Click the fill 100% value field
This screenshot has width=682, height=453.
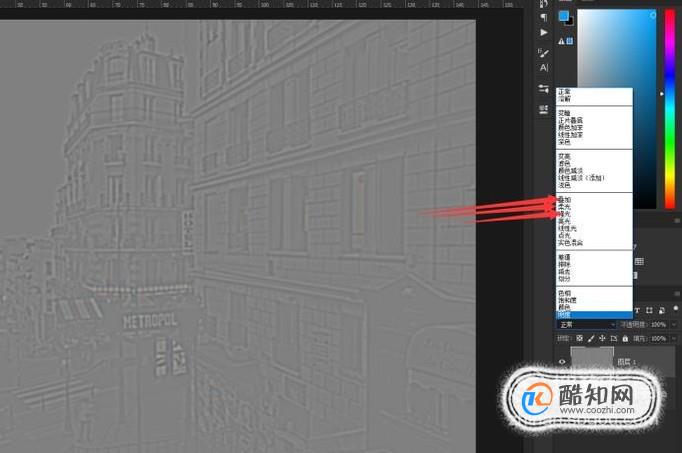click(659, 338)
